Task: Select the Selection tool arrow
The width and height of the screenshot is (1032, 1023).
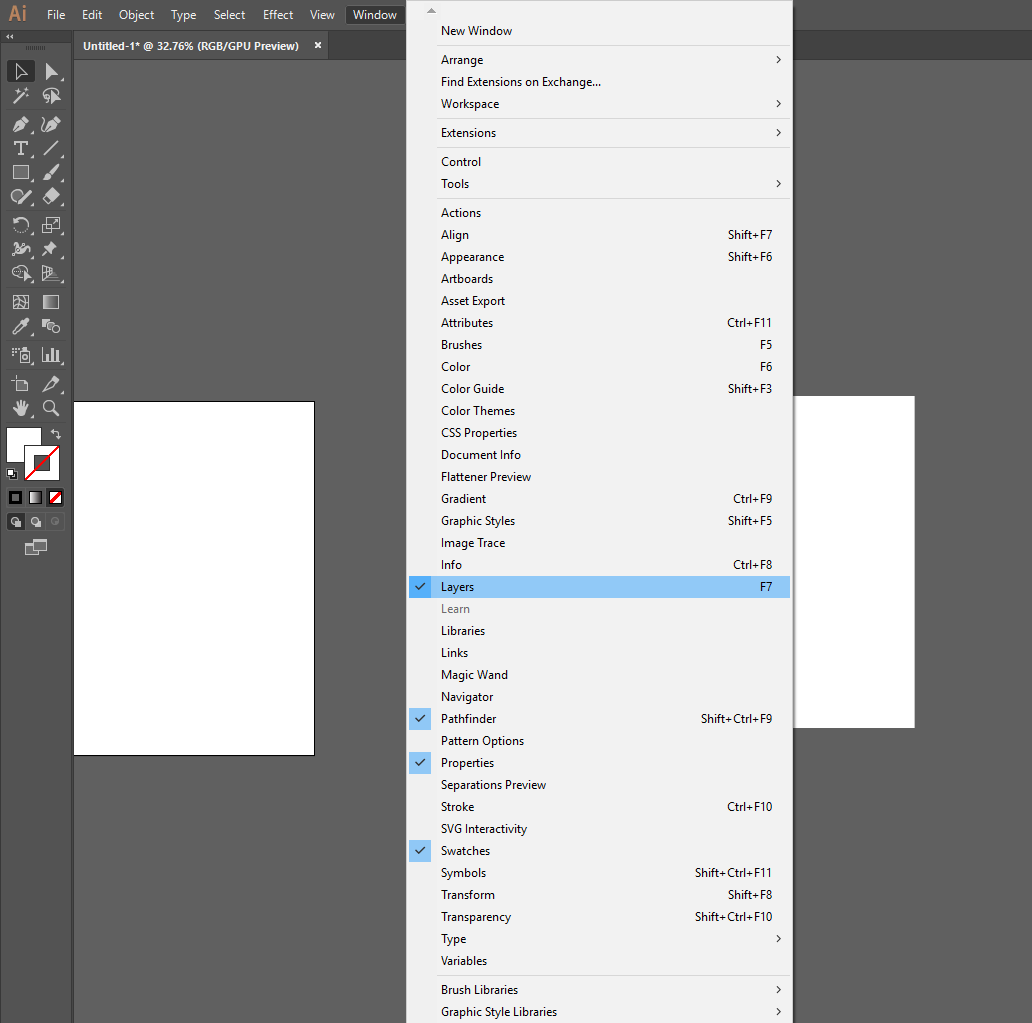Action: pyautogui.click(x=20, y=71)
